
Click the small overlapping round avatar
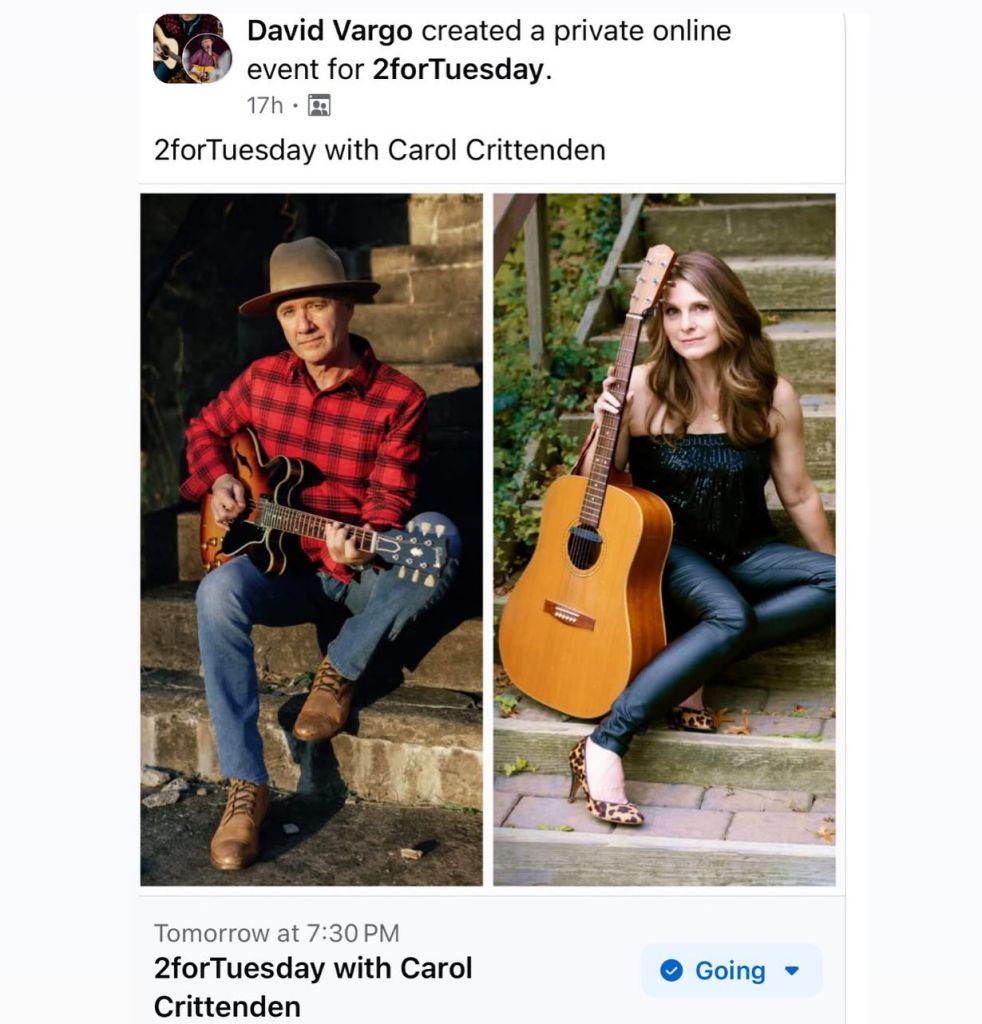[207, 59]
